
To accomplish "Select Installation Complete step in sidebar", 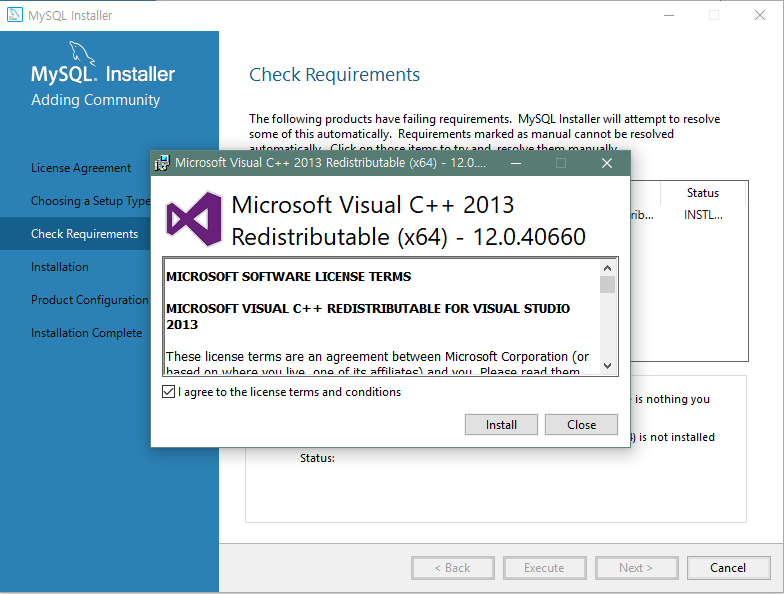I will tap(86, 333).
